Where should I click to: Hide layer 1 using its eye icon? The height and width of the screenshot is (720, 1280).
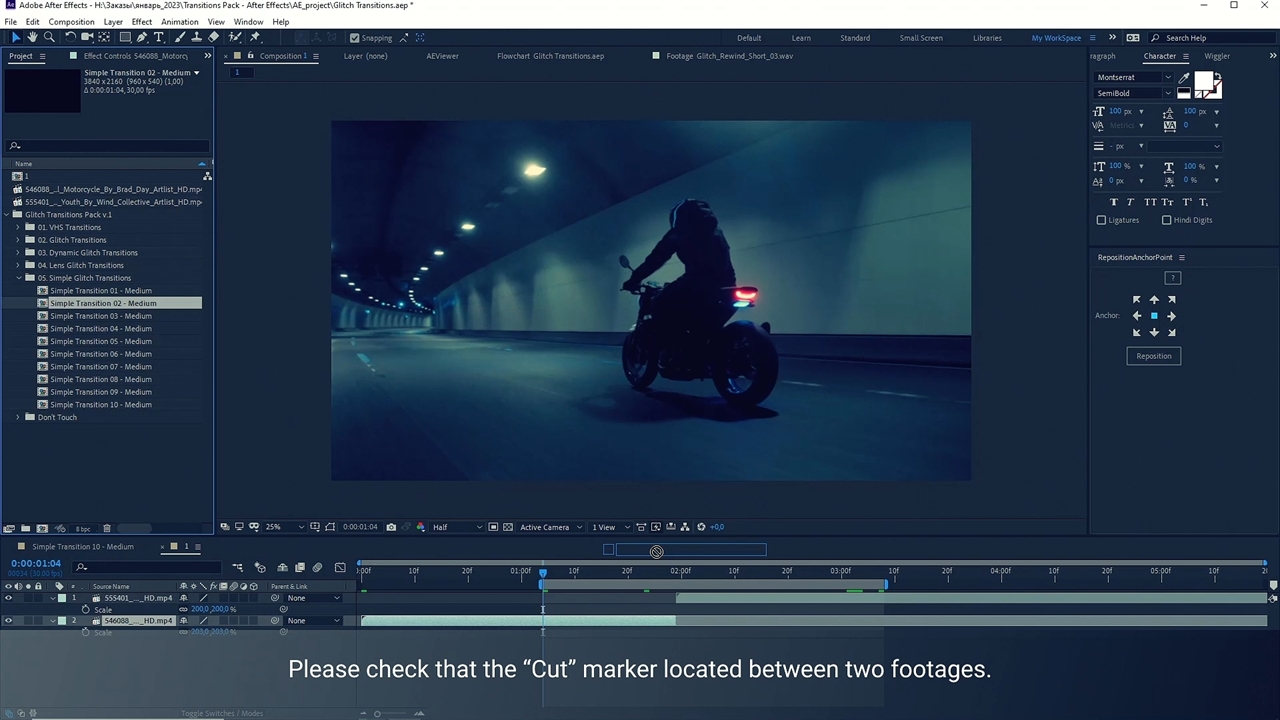click(x=9, y=598)
